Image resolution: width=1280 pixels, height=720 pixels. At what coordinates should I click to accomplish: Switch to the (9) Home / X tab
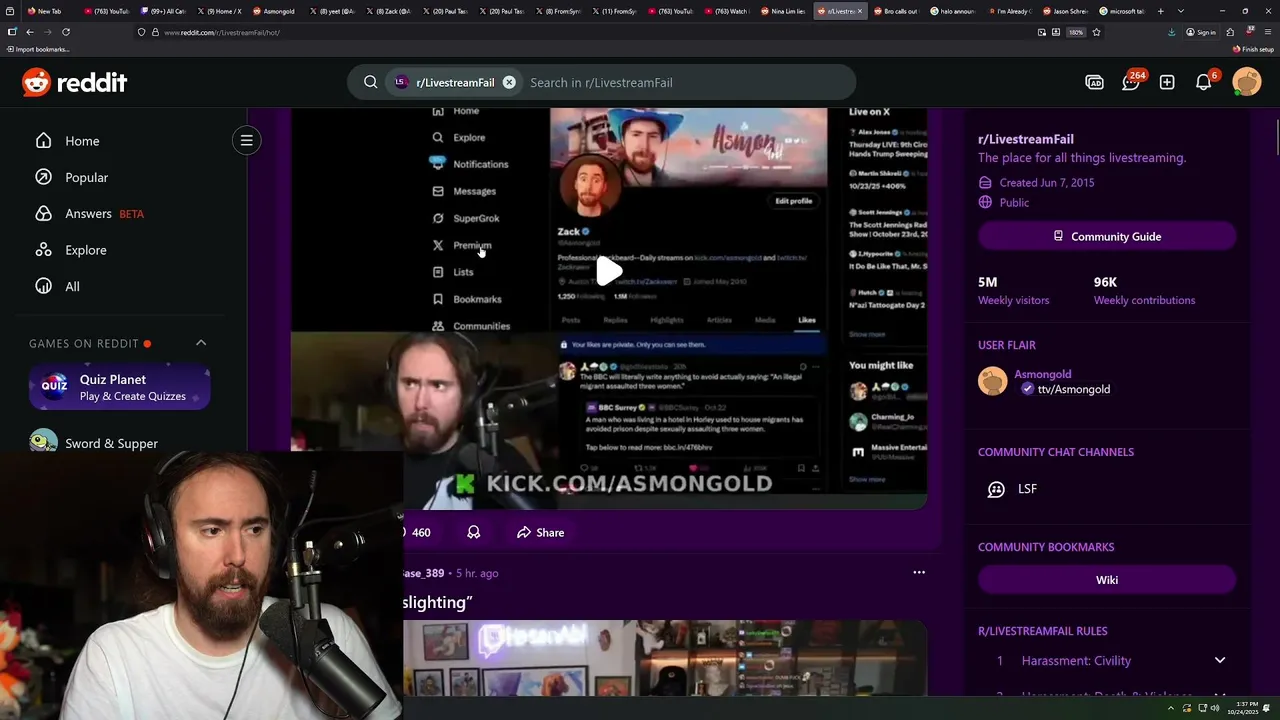point(218,11)
